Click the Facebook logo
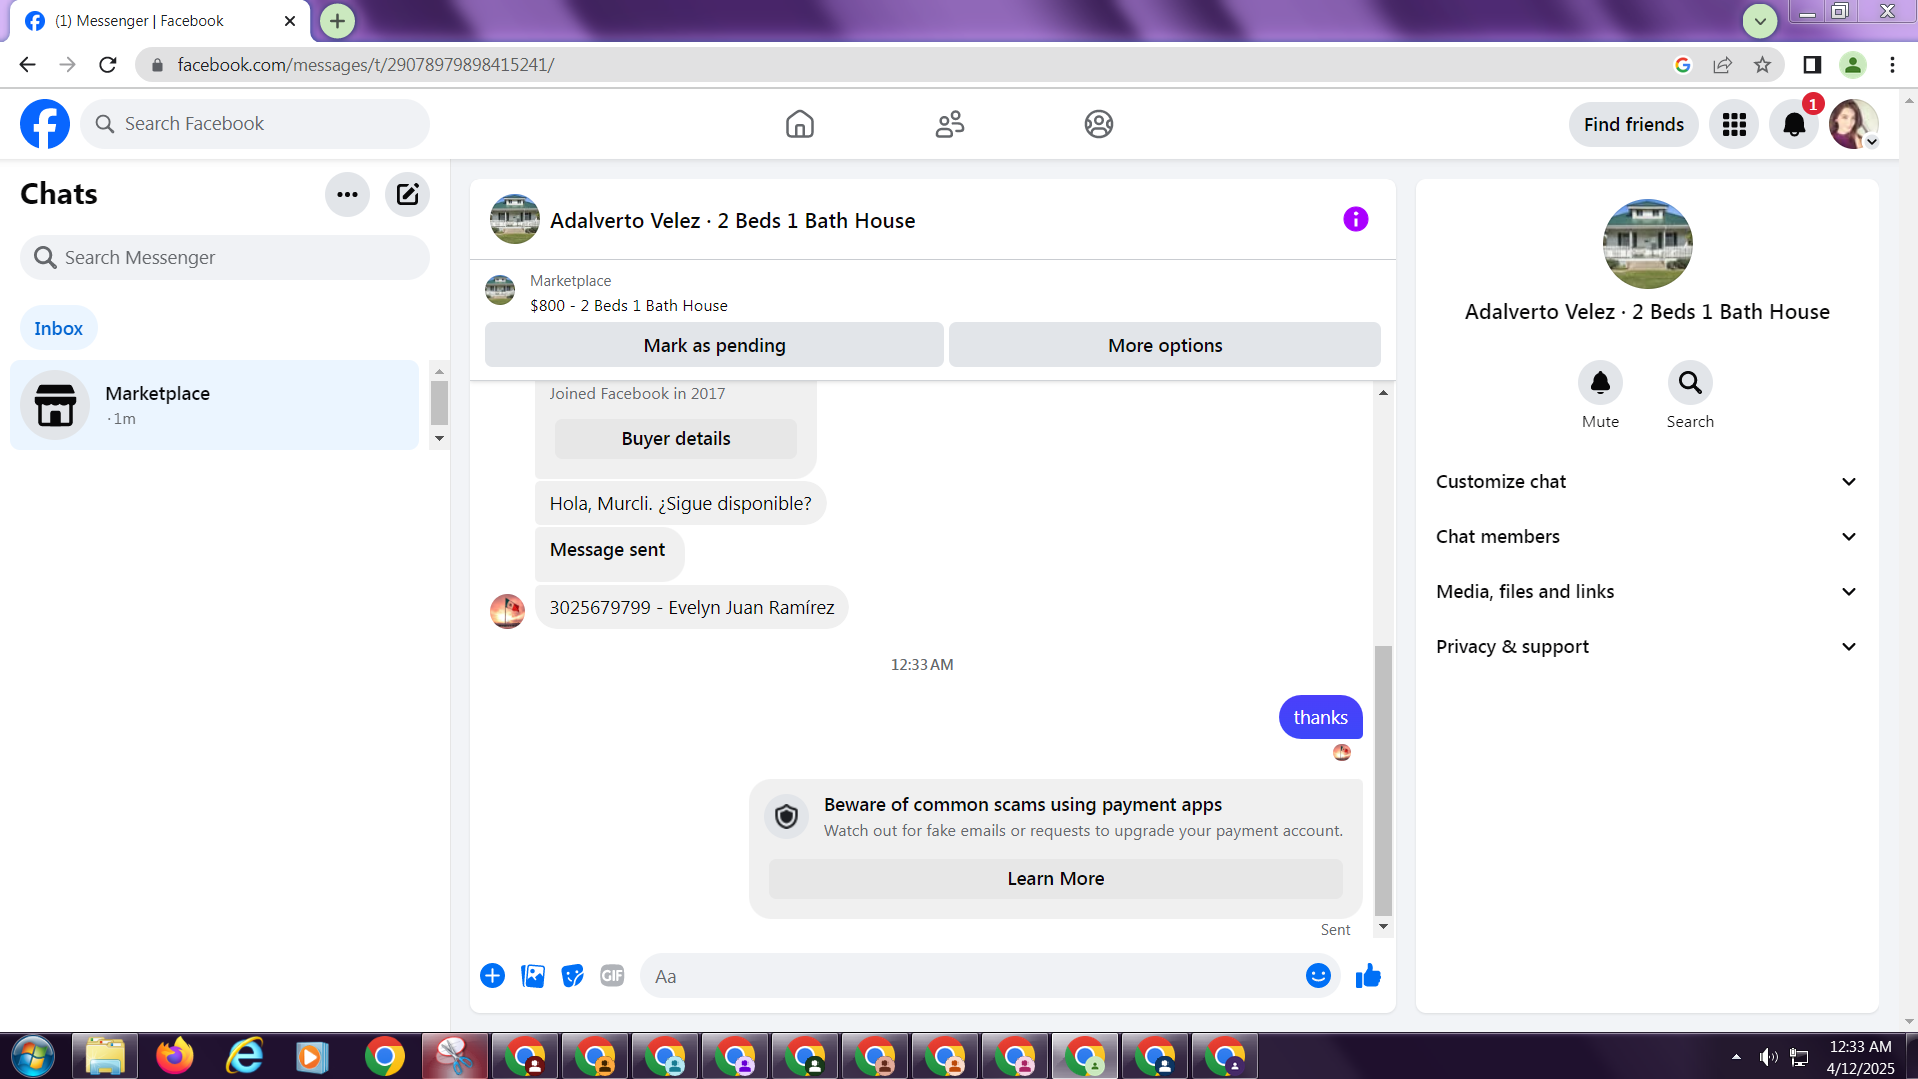Image resolution: width=1918 pixels, height=1079 pixels. (x=45, y=124)
